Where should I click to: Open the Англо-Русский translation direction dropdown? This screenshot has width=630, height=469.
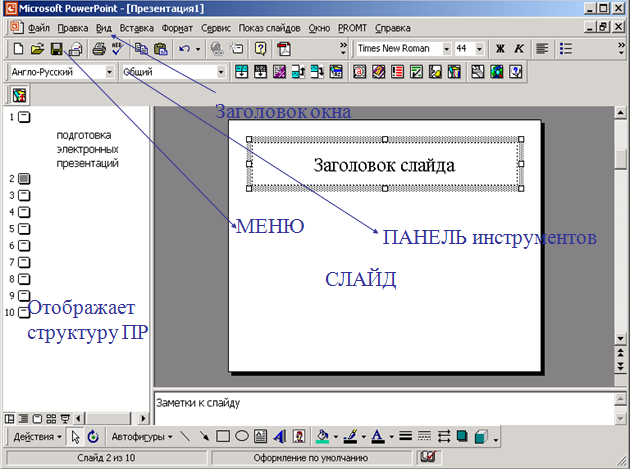[109, 72]
